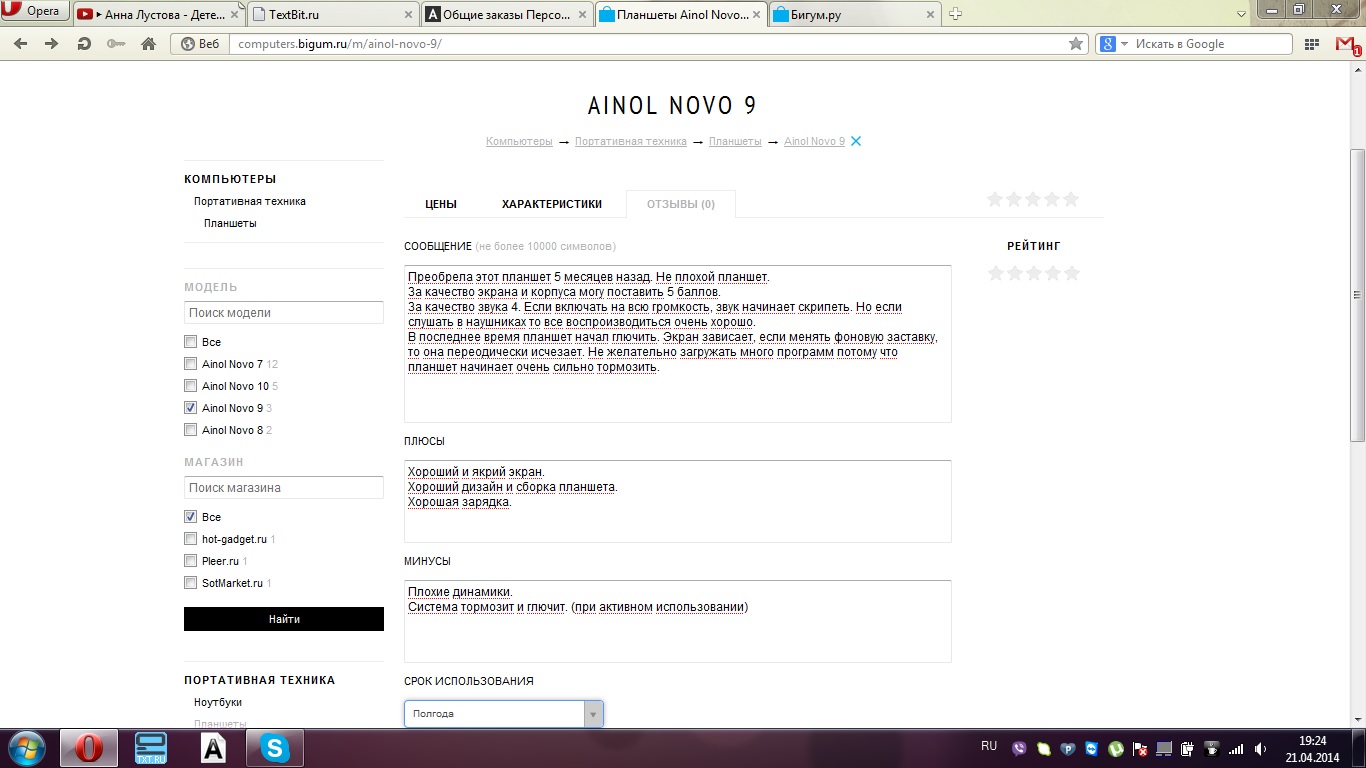Open the TXT.RU app in the taskbar
1366x768 pixels.
pyautogui.click(x=151, y=748)
